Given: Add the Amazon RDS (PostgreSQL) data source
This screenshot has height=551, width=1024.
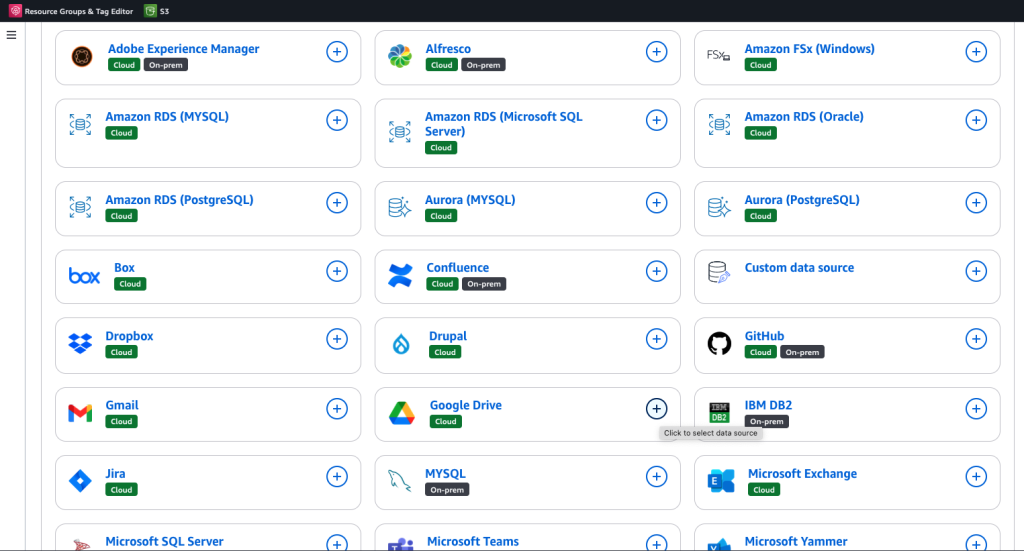Looking at the screenshot, I should click(x=337, y=202).
